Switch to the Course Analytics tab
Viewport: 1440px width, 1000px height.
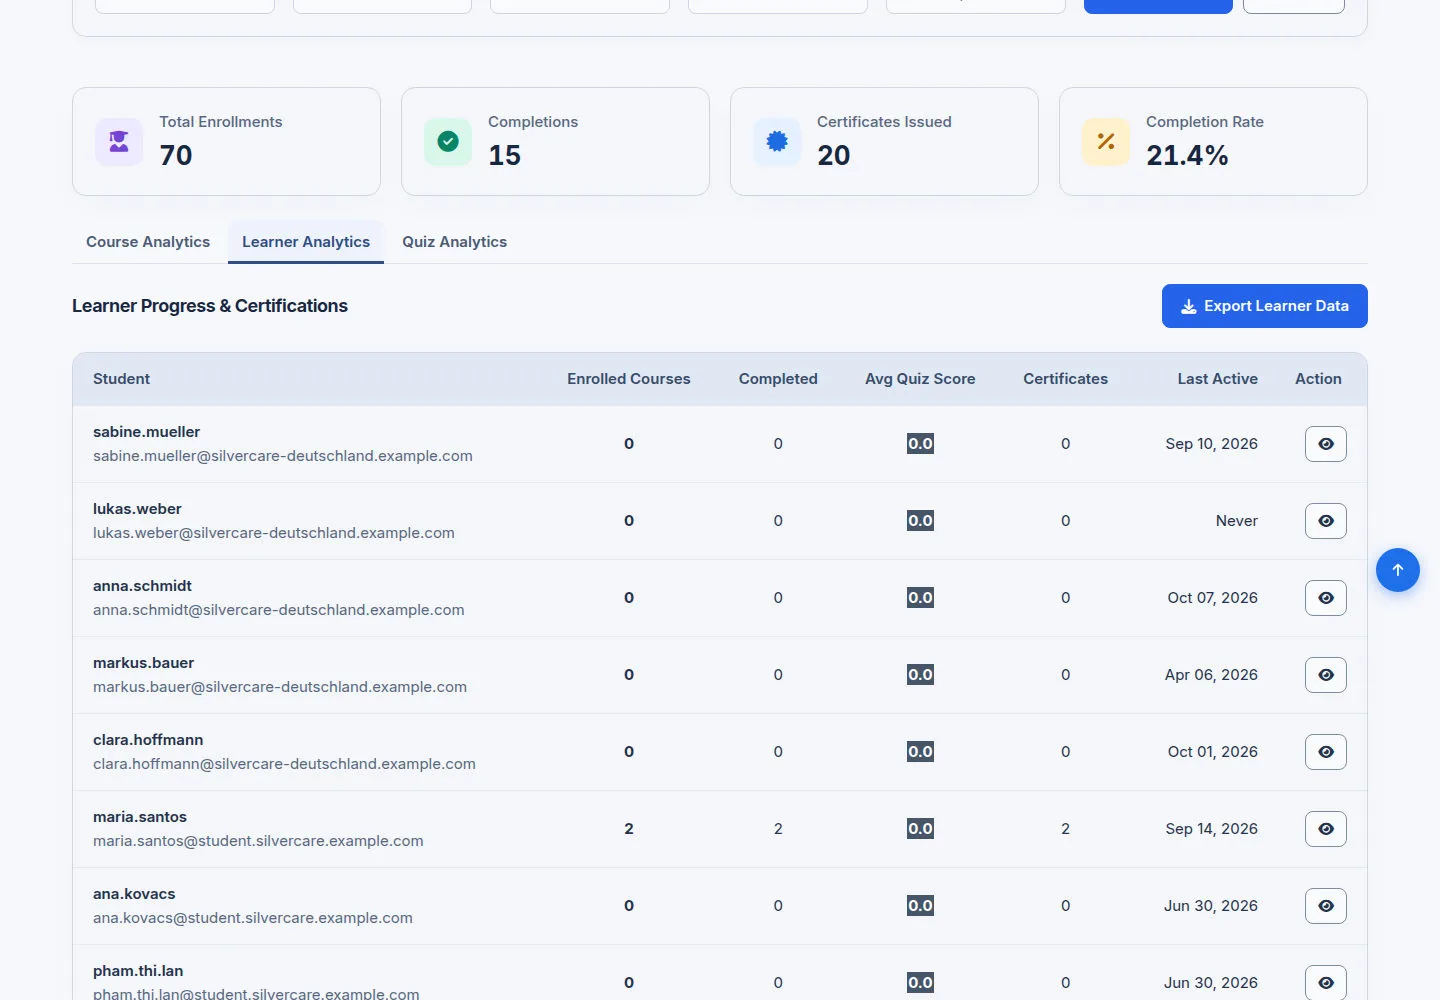[x=148, y=242]
